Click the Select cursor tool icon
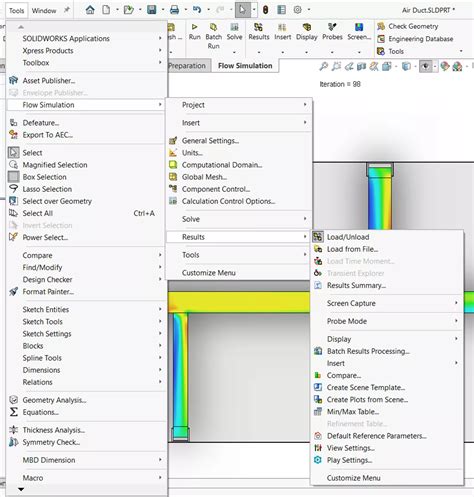The height and width of the screenshot is (497, 474). click(x=242, y=10)
